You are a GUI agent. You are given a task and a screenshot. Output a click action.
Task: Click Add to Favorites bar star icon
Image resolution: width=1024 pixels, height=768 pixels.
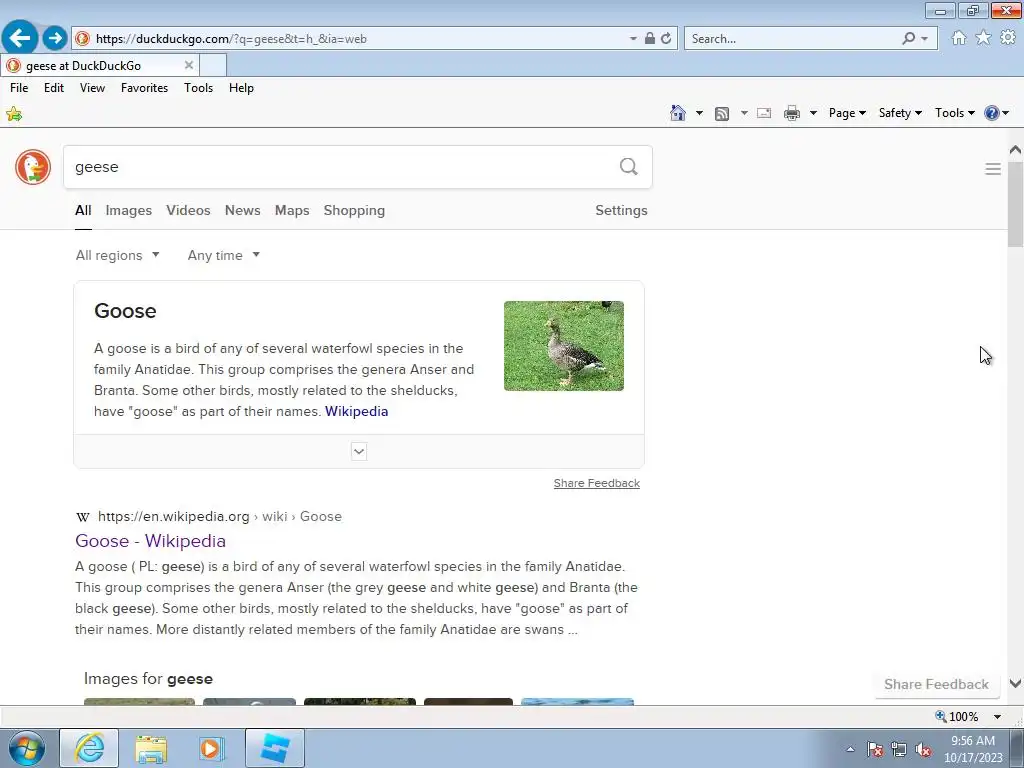14,114
